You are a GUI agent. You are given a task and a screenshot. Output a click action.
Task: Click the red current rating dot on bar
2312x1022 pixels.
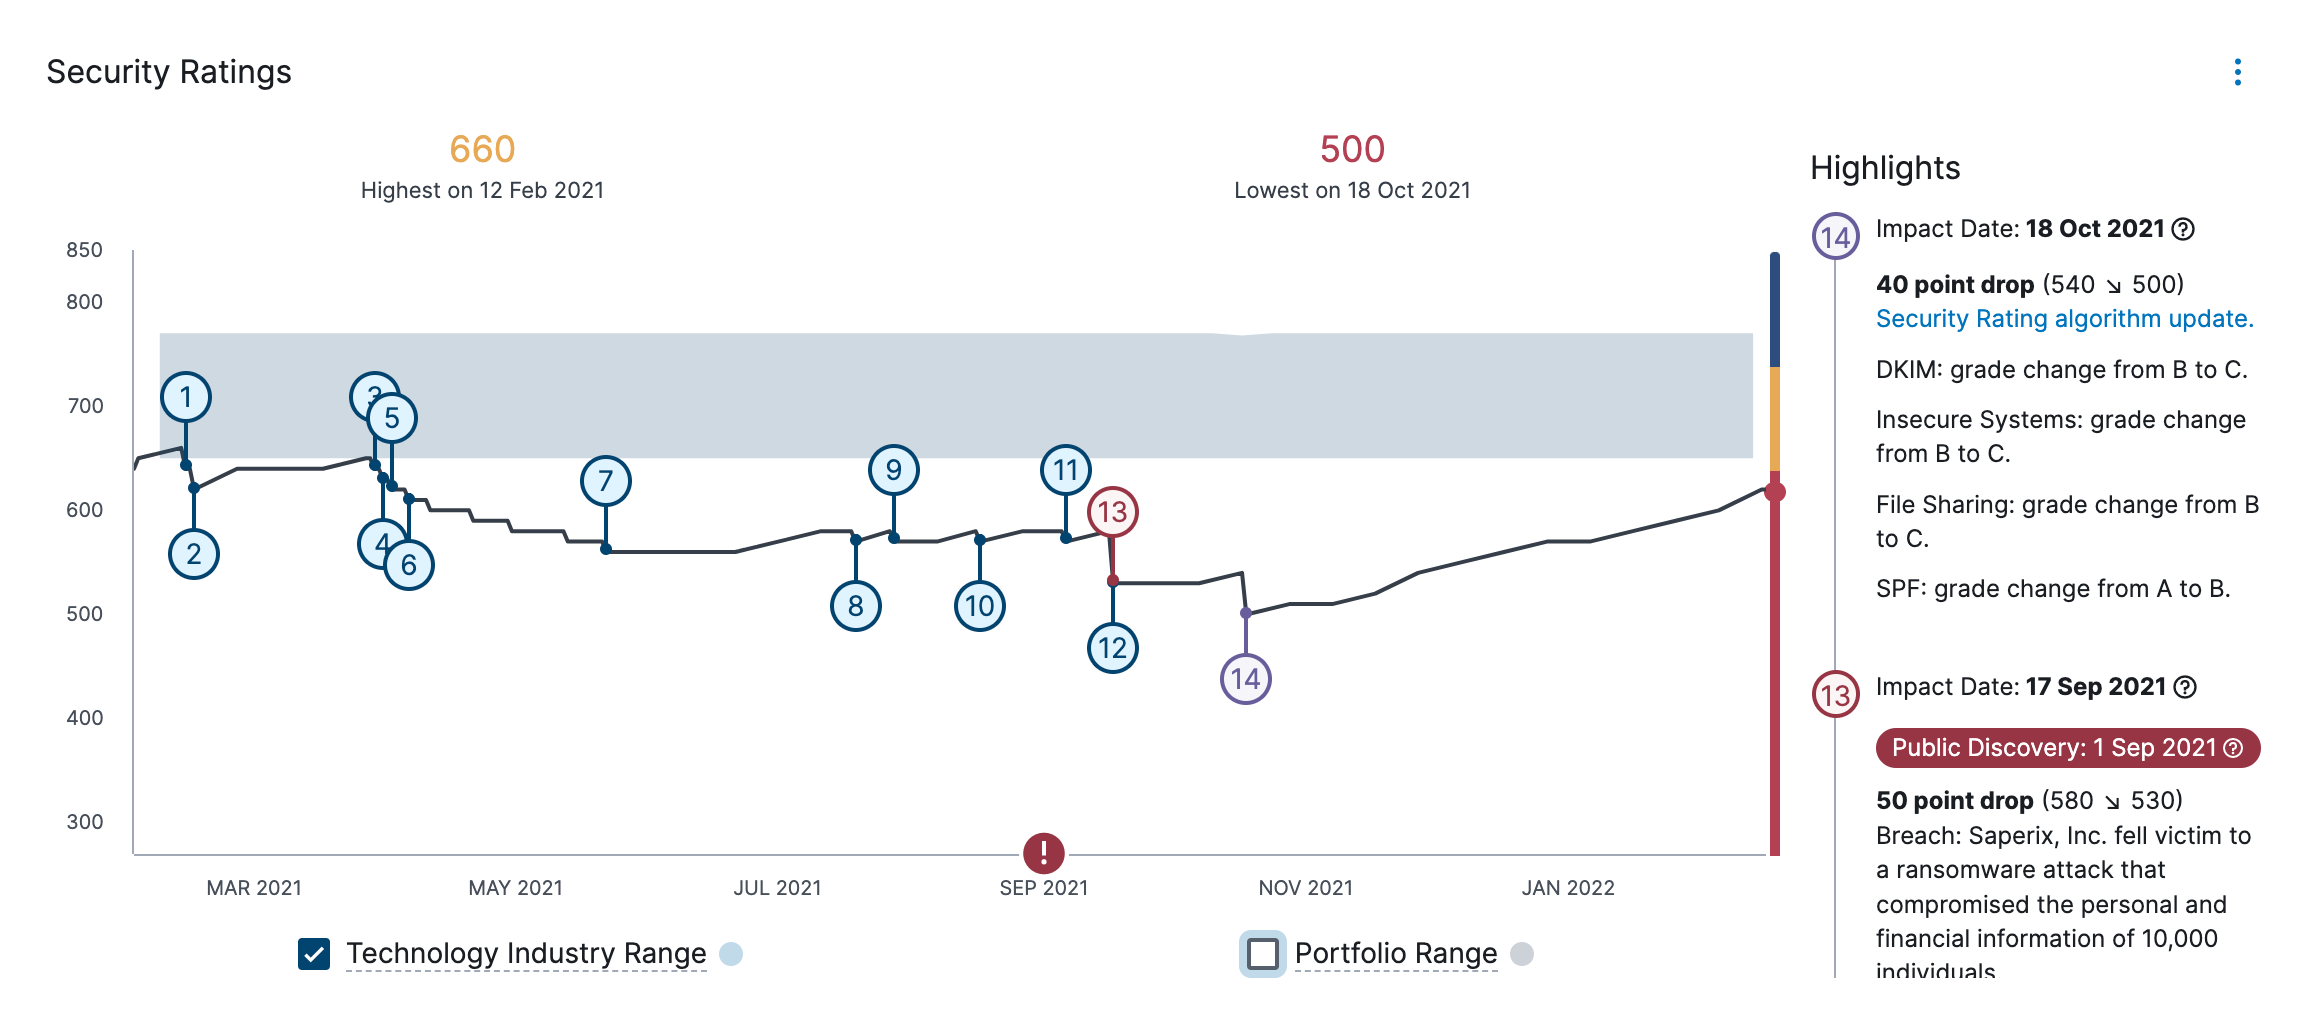click(x=1775, y=492)
